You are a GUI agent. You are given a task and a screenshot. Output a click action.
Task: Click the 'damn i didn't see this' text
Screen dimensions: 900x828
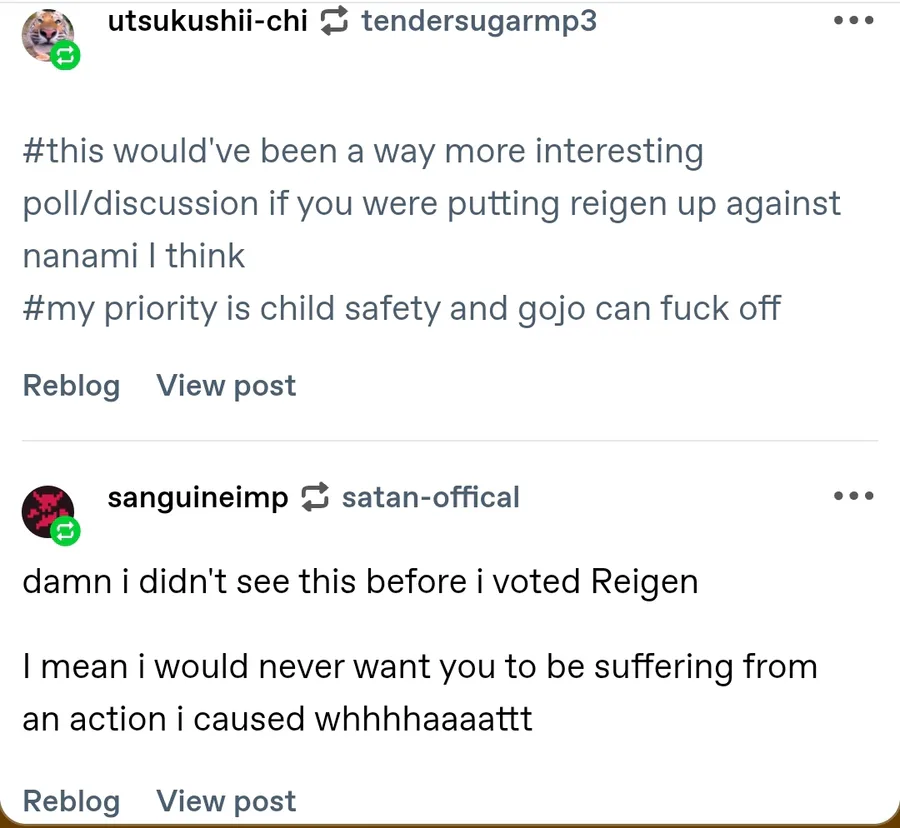point(360,581)
